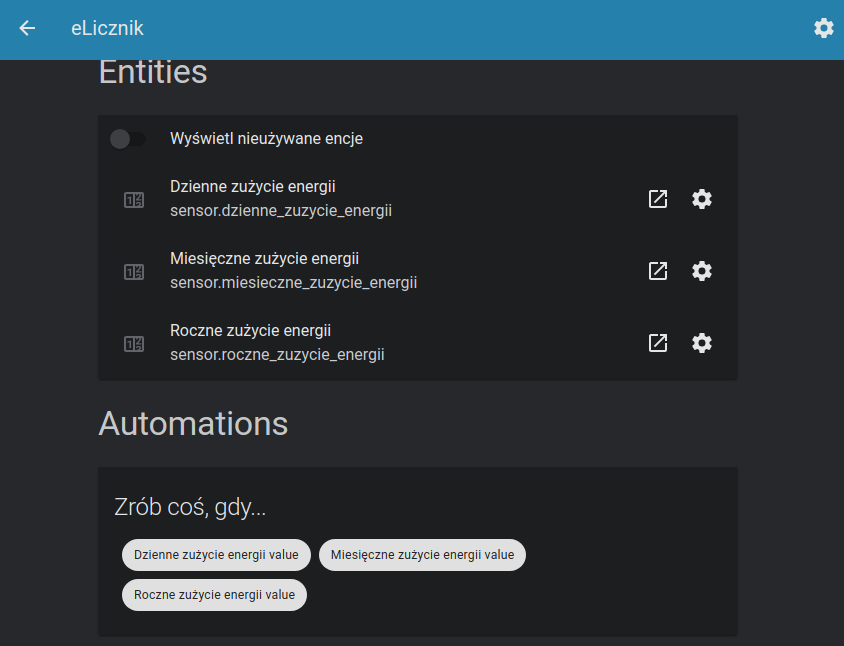
Task: Open Dzienne zużycie energii in new window
Action: 657,199
